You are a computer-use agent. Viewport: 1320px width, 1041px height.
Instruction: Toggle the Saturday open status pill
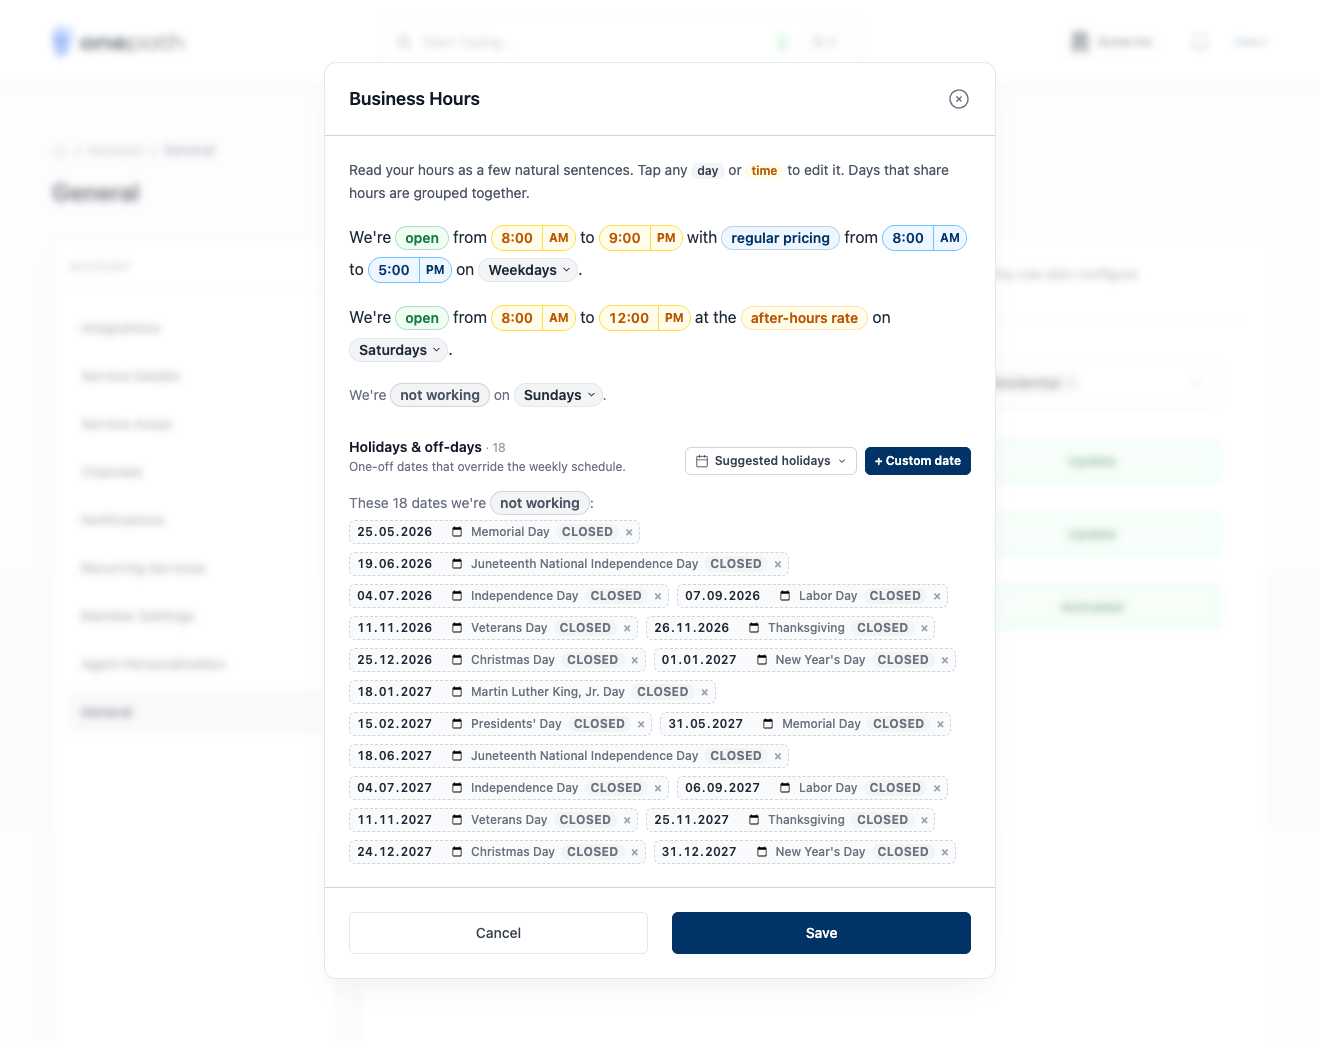point(422,318)
